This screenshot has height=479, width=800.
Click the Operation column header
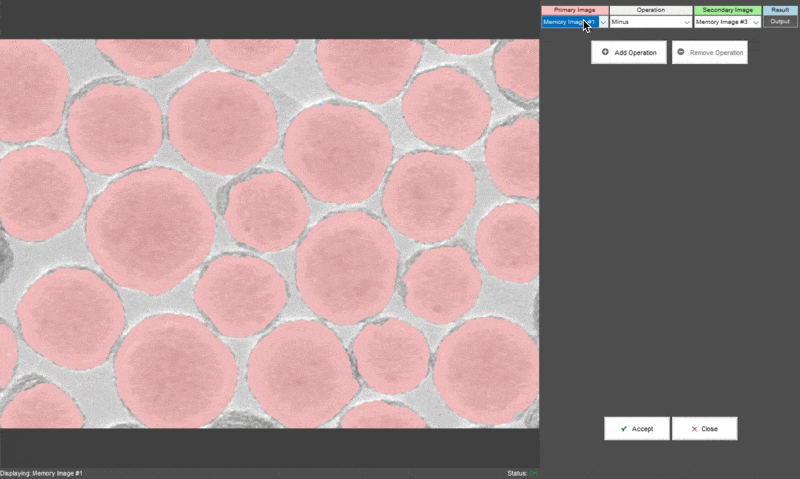tap(651, 10)
